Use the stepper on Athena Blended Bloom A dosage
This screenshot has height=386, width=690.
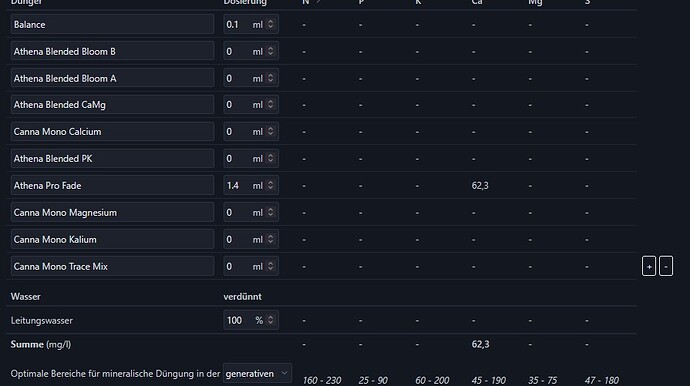(271, 78)
